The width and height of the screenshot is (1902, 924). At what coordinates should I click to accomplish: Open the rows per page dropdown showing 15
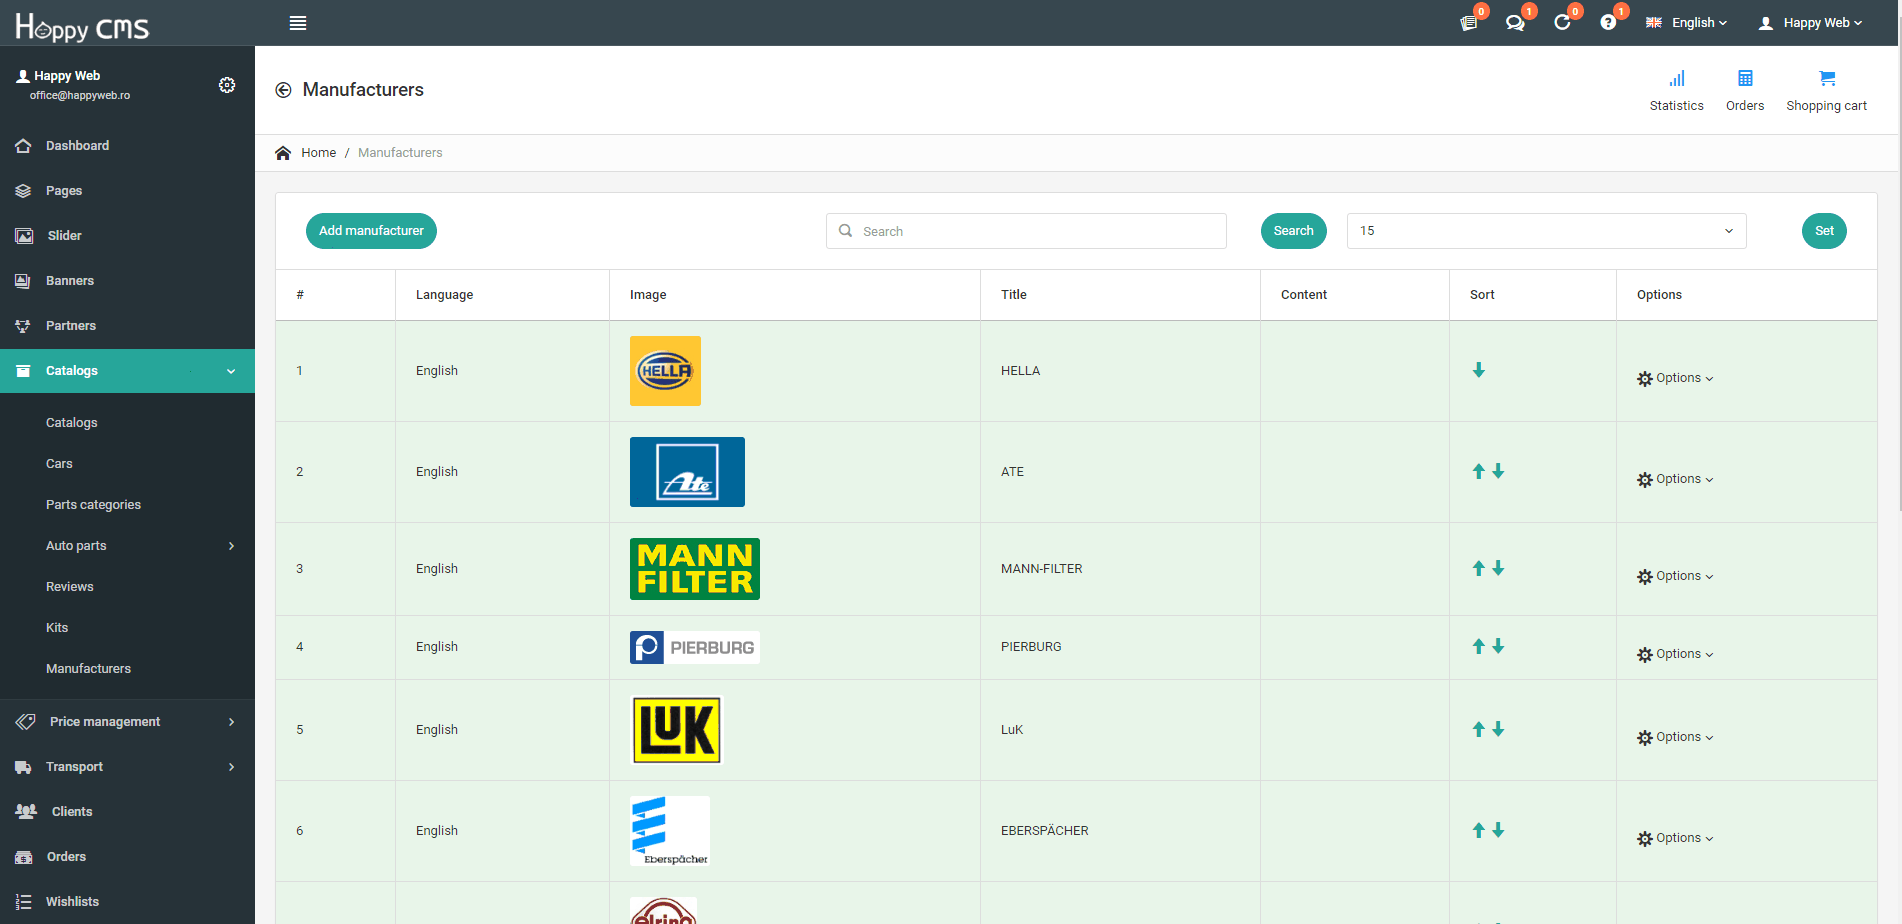coord(1546,231)
